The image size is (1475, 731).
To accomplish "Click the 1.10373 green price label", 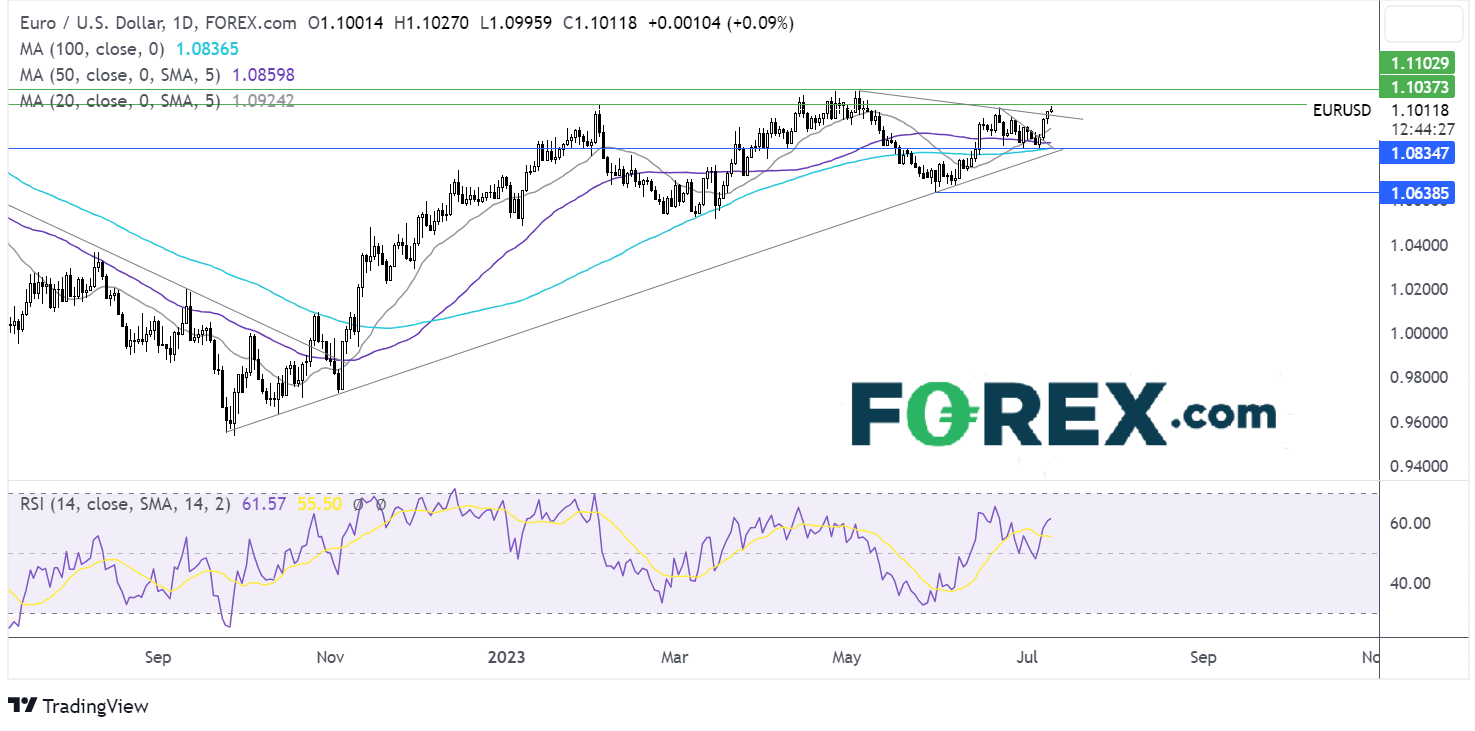I will tap(1417, 89).
